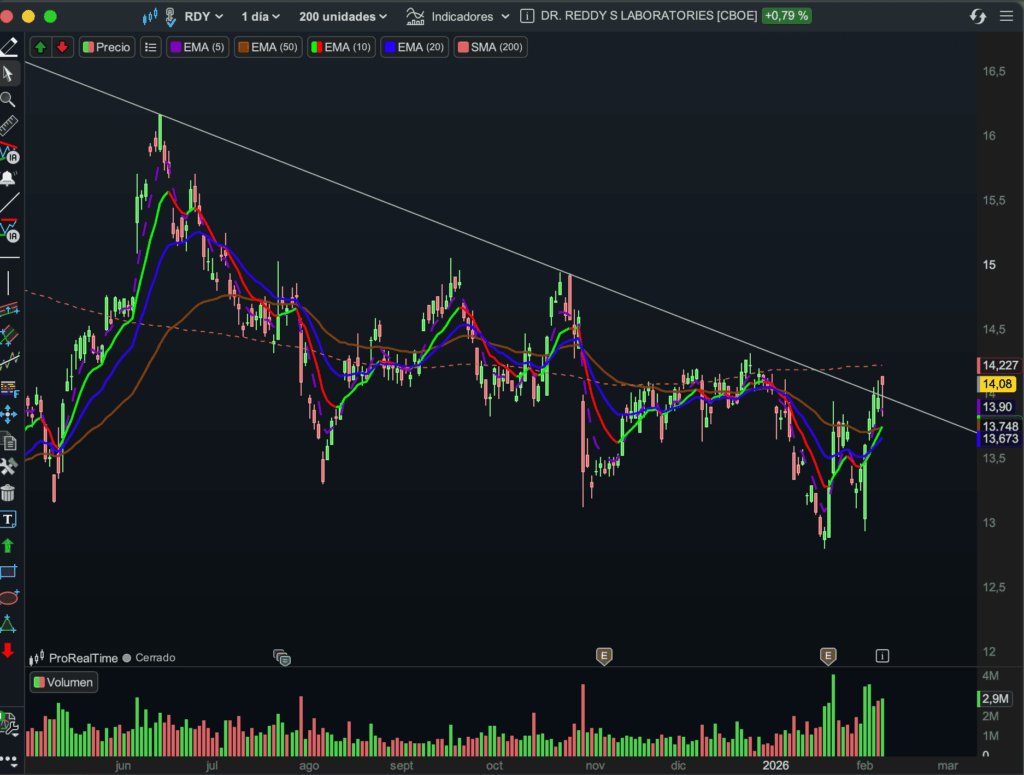Expand the '1 día' timeframe dropdown
The image size is (1024, 775).
(260, 16)
